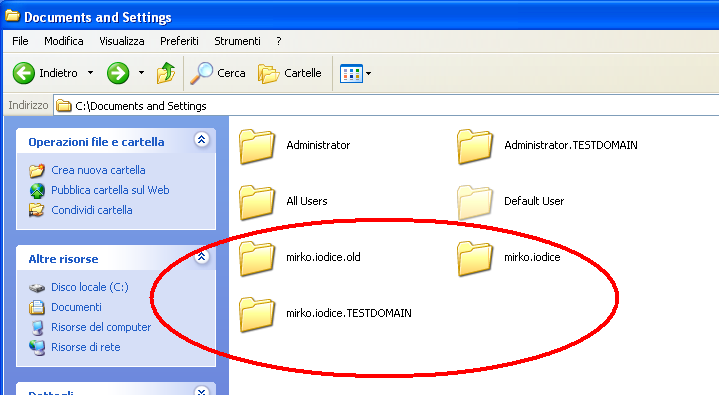Click the Risorse di rete icon

tap(37, 347)
